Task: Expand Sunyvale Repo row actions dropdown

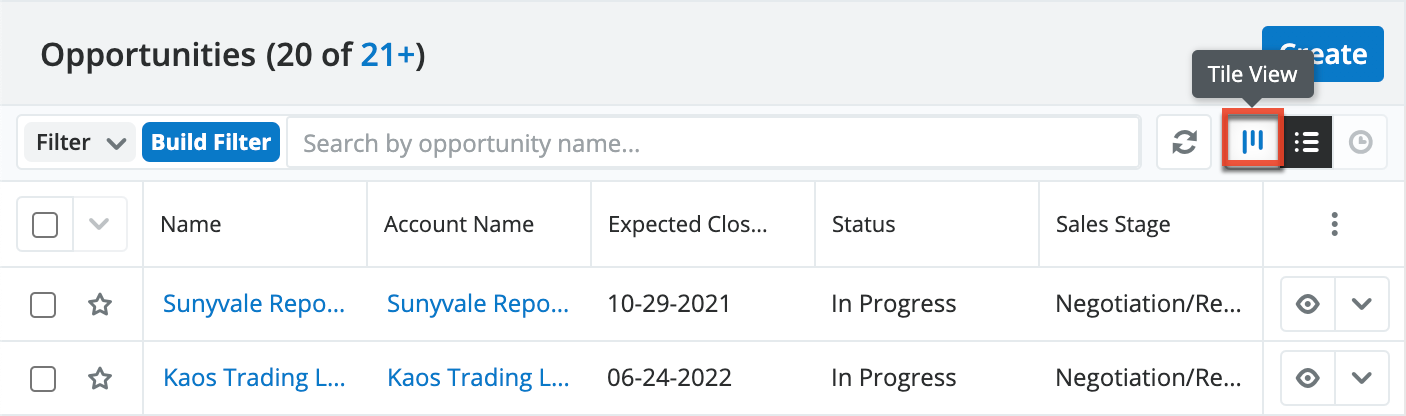Action: coord(1361,304)
